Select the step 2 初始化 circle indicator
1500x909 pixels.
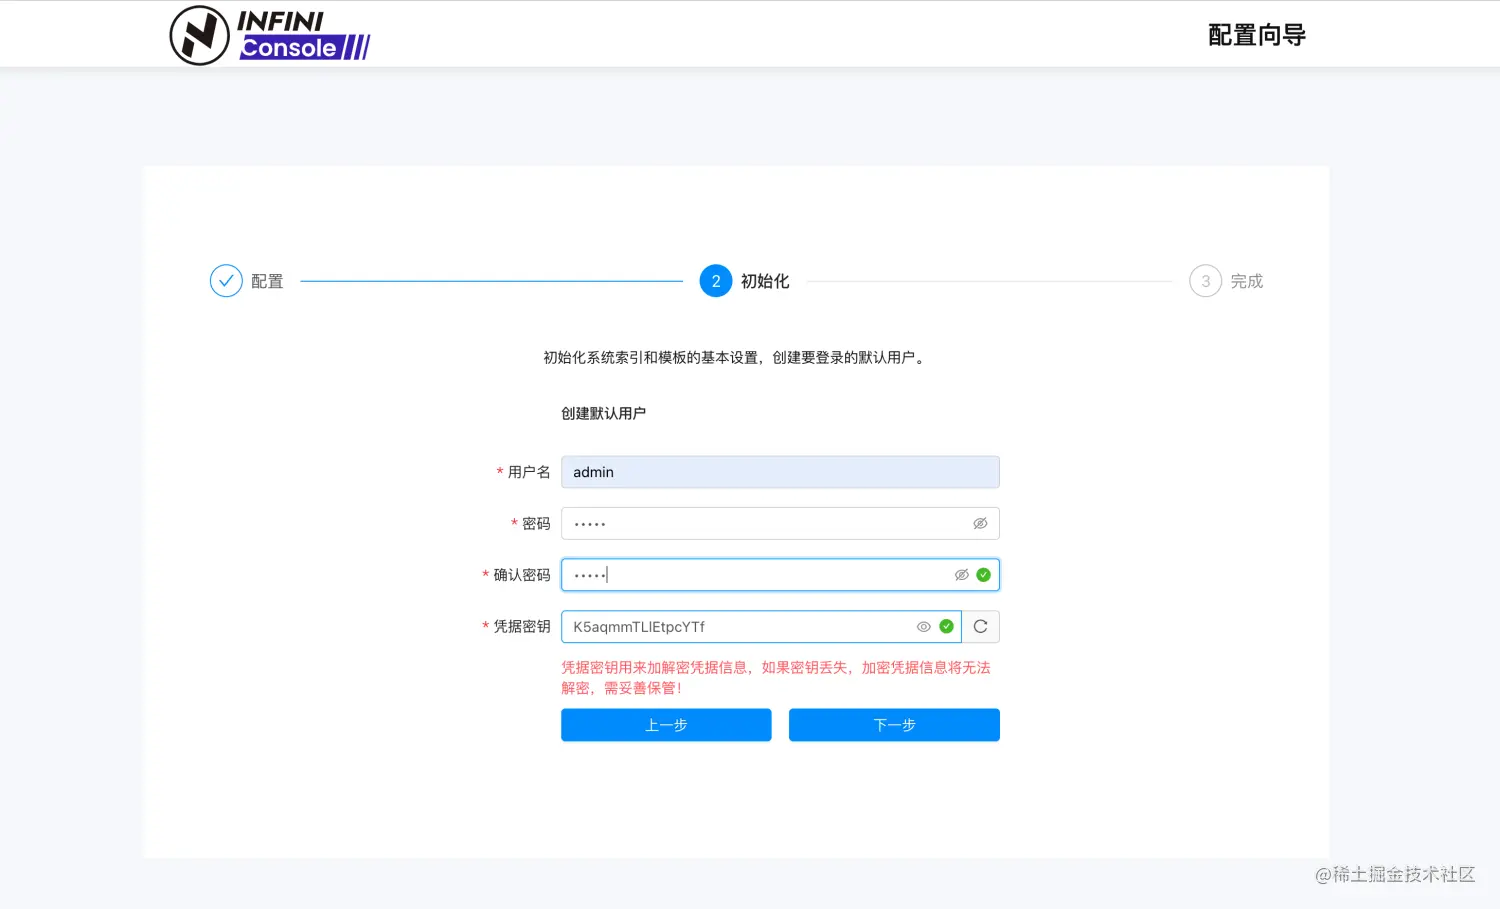click(715, 281)
